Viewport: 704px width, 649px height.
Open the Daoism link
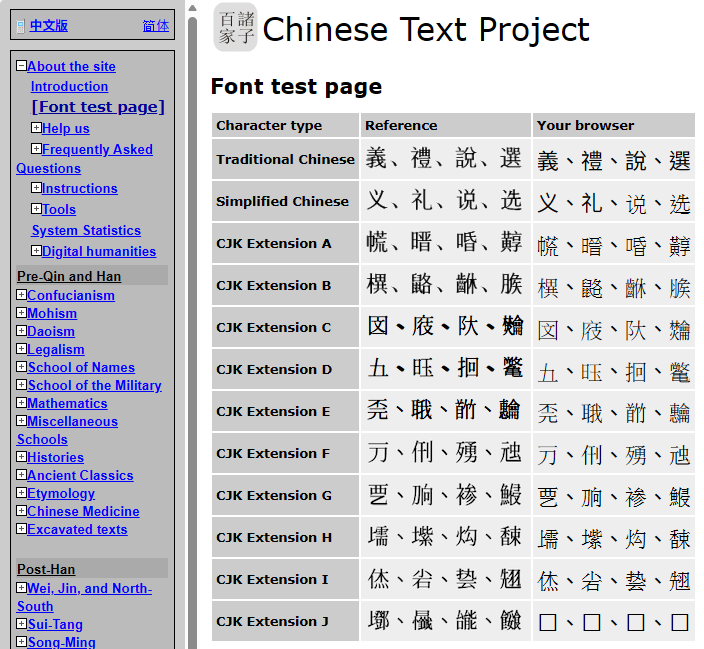(51, 331)
